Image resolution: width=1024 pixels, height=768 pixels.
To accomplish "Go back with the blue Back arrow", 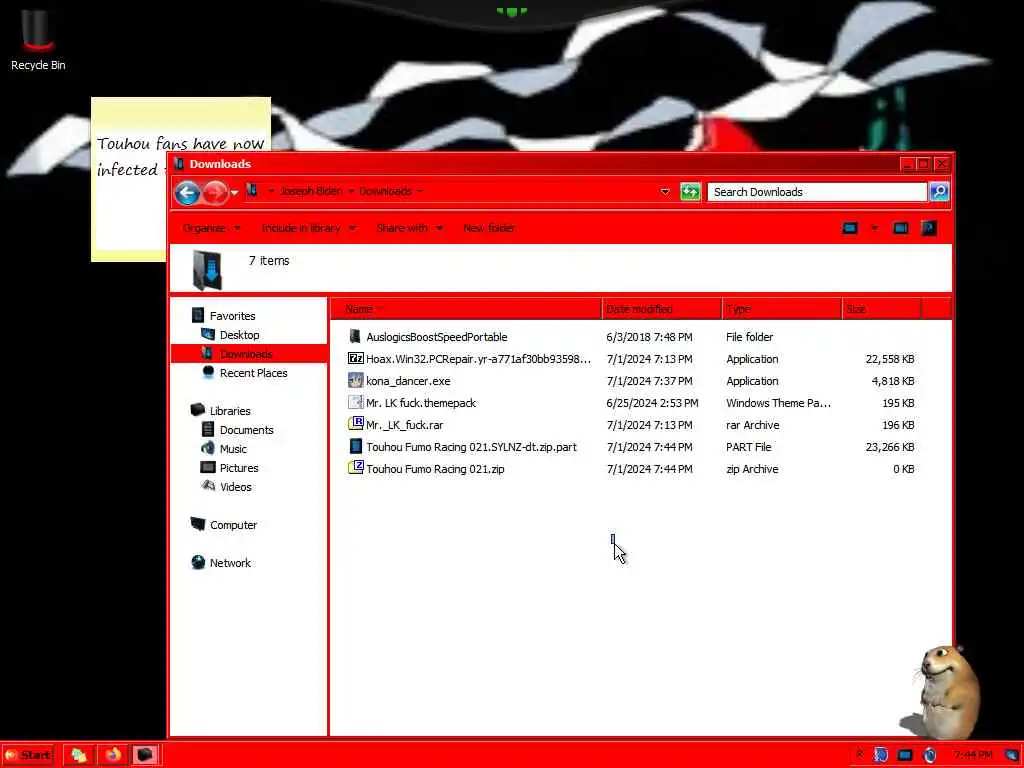I will [x=187, y=193].
